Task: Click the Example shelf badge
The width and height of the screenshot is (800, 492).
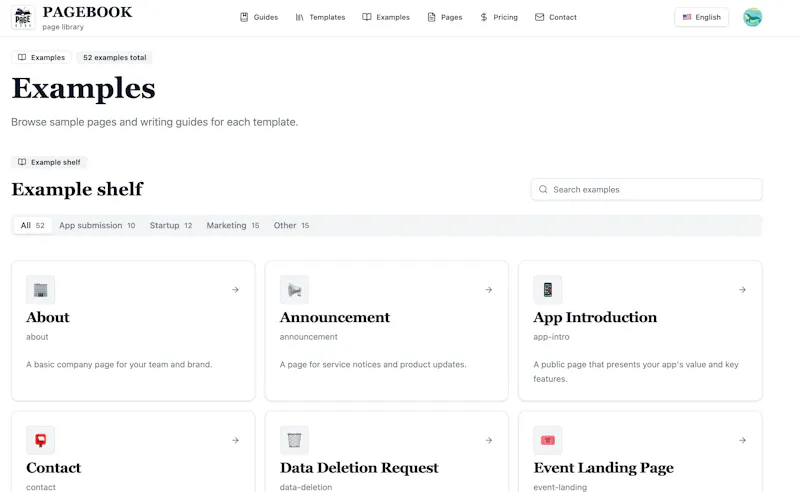Action: 49,162
